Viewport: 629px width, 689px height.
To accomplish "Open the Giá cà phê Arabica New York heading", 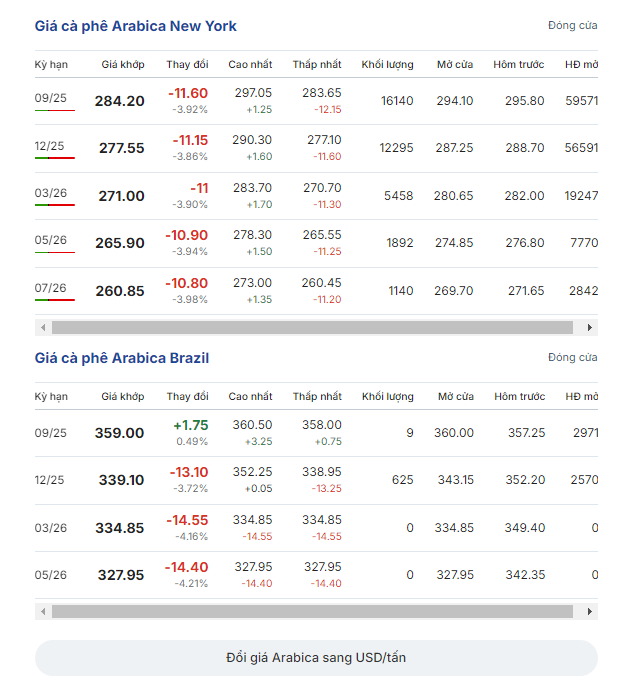I will pyautogui.click(x=135, y=26).
